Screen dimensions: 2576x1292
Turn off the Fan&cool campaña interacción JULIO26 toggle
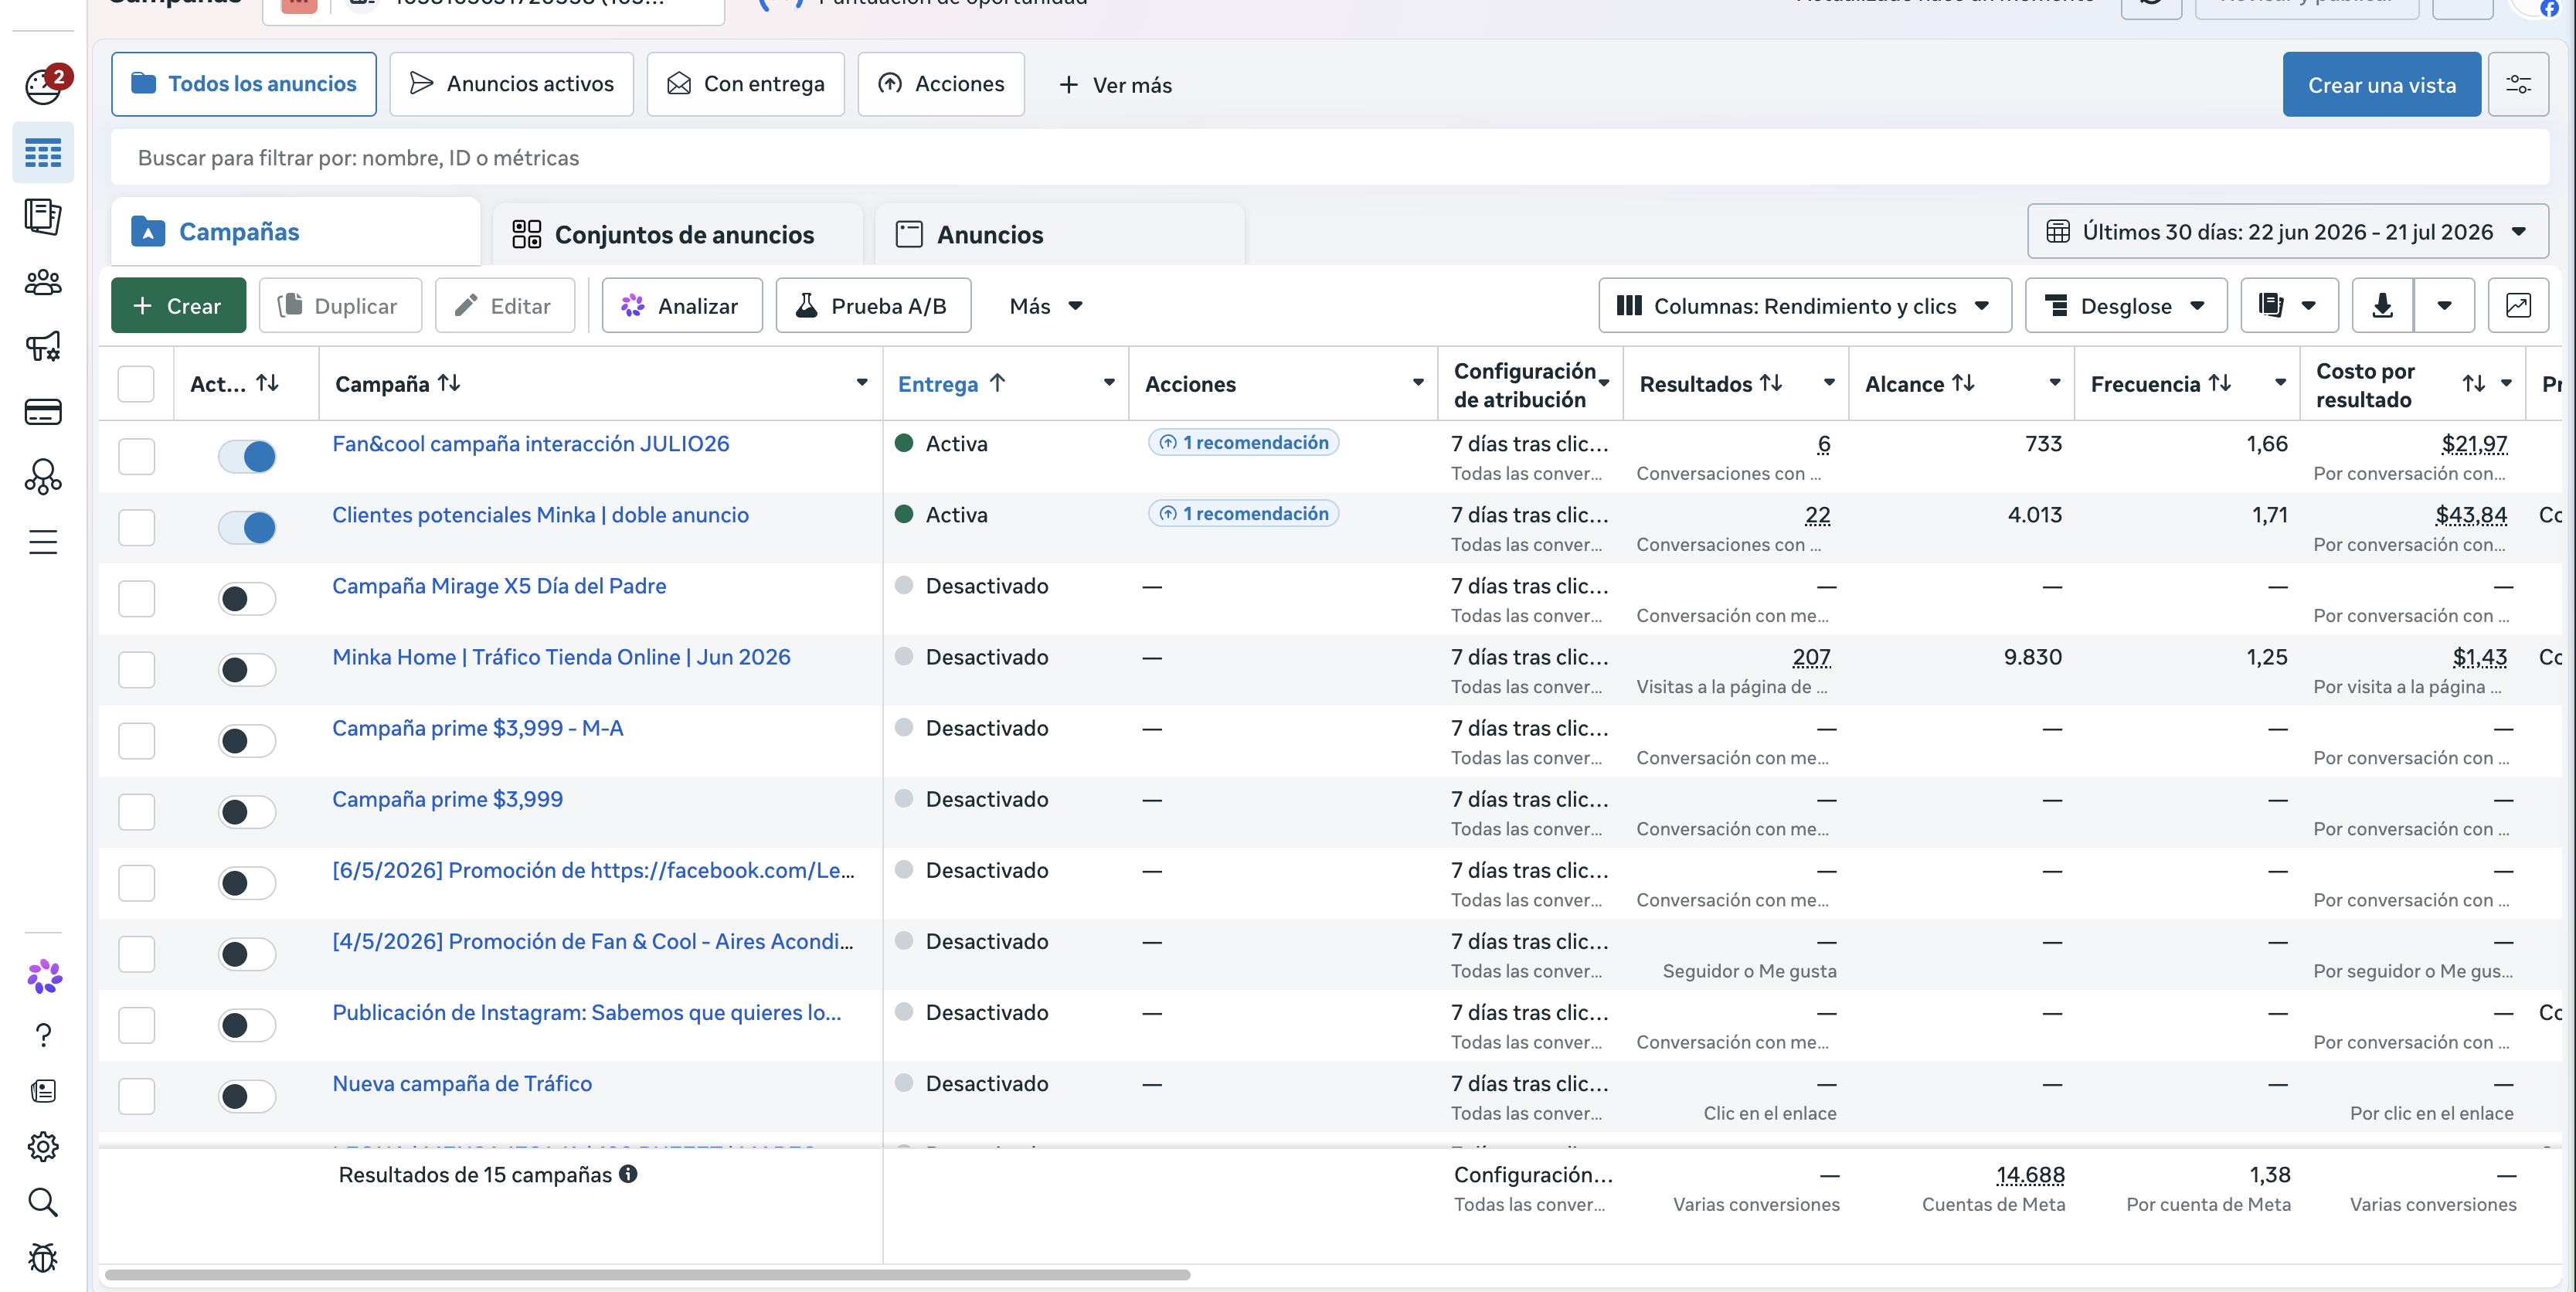click(247, 456)
